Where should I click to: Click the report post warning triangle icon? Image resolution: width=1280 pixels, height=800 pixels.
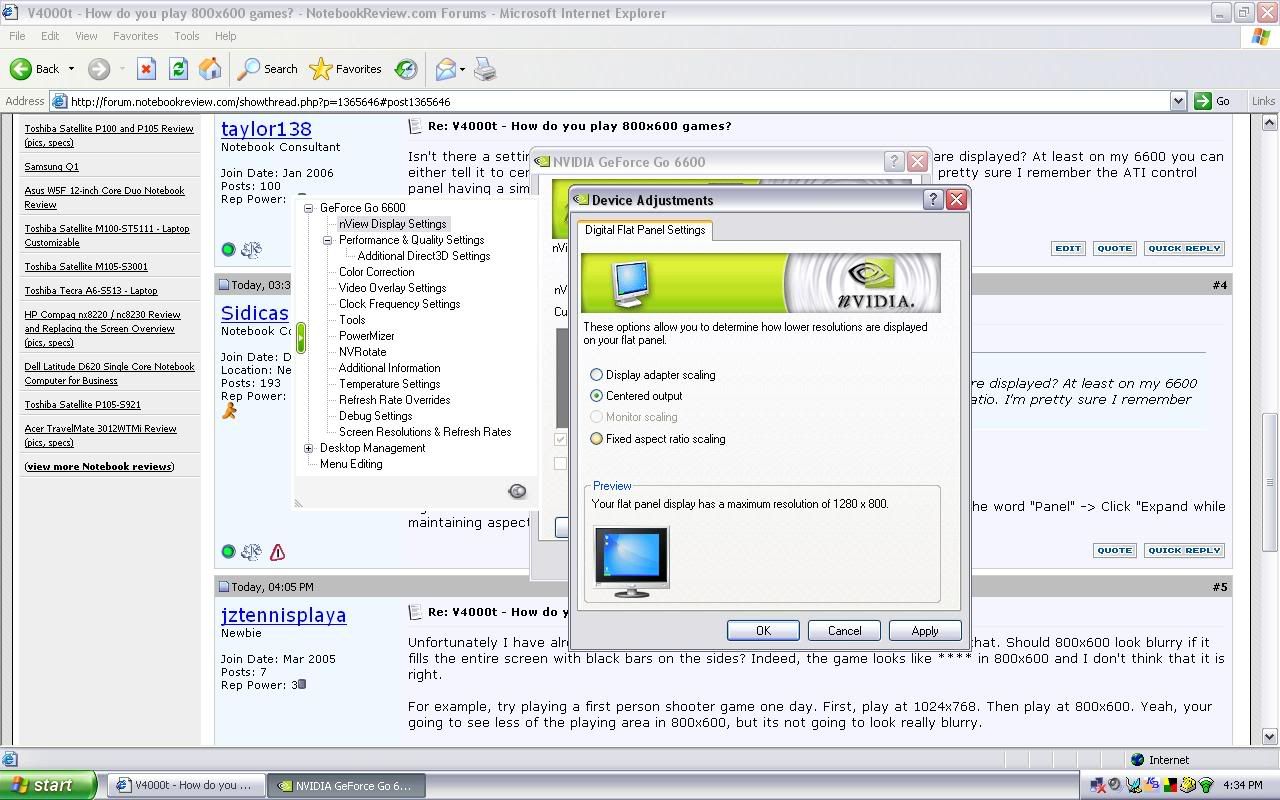coord(277,552)
